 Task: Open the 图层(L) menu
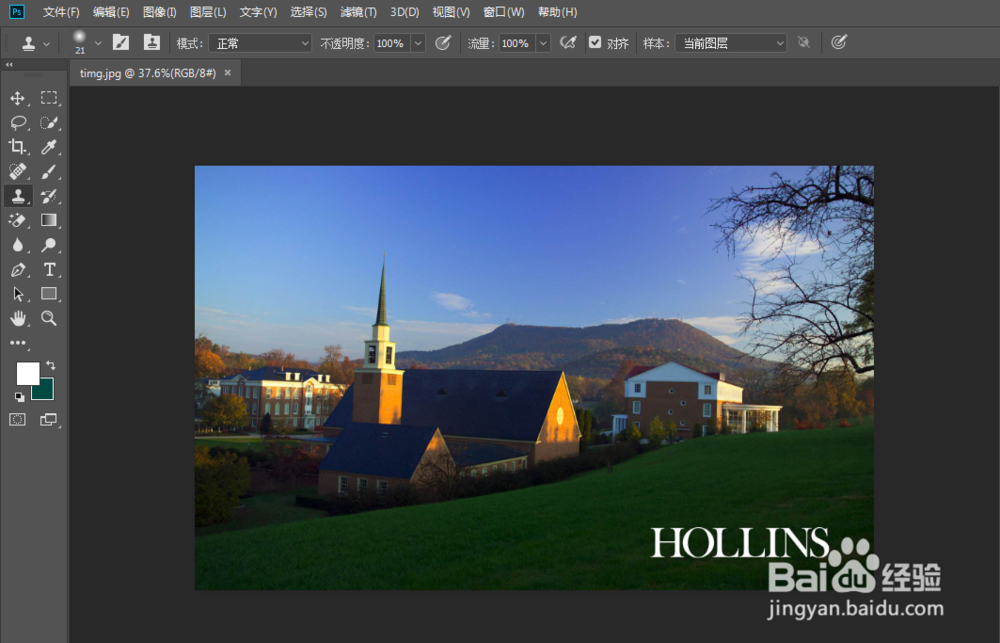click(x=208, y=12)
